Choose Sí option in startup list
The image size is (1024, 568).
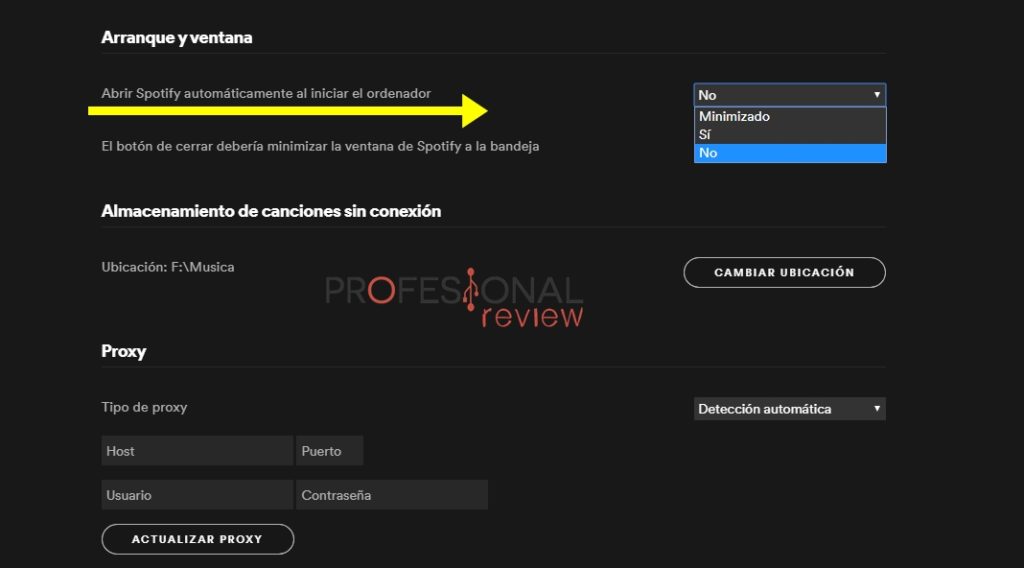790,134
